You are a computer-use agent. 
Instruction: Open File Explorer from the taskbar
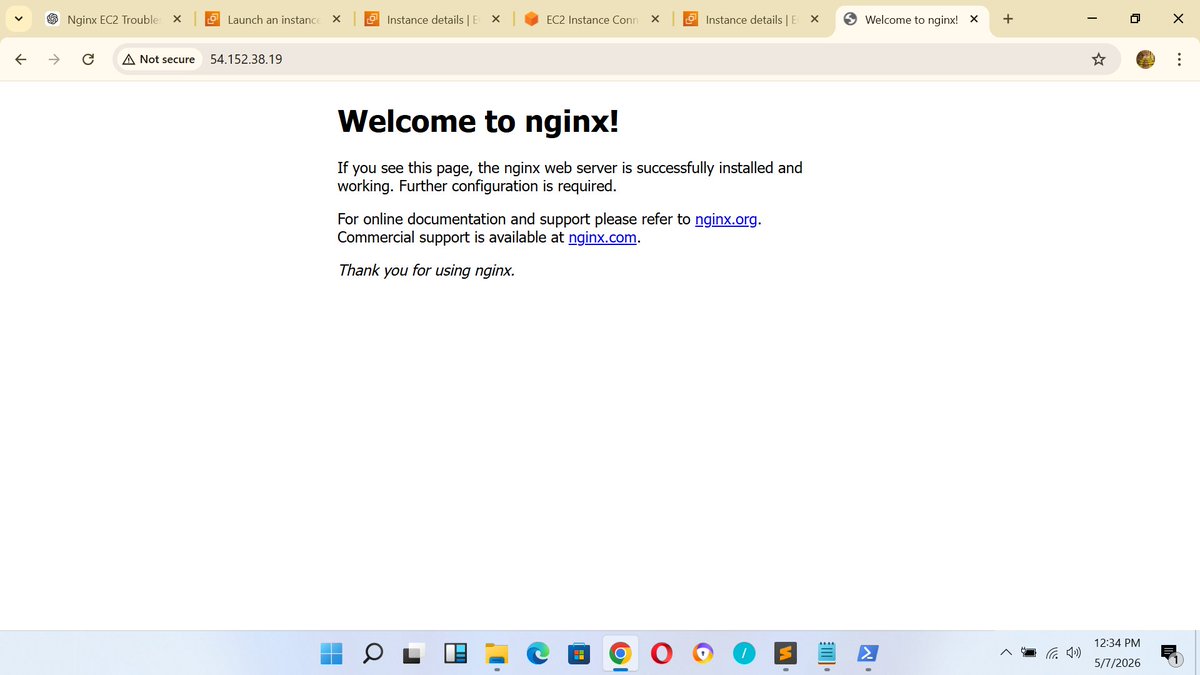496,654
